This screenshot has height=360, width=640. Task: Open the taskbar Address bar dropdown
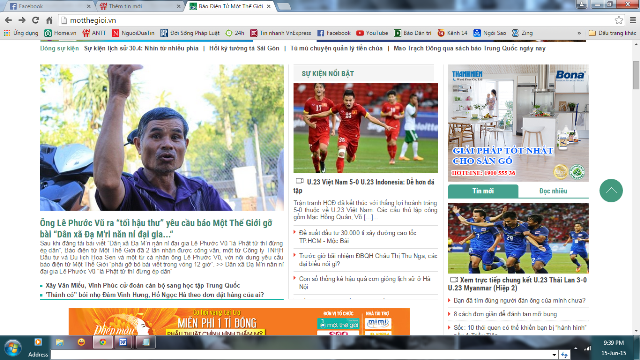554,355
